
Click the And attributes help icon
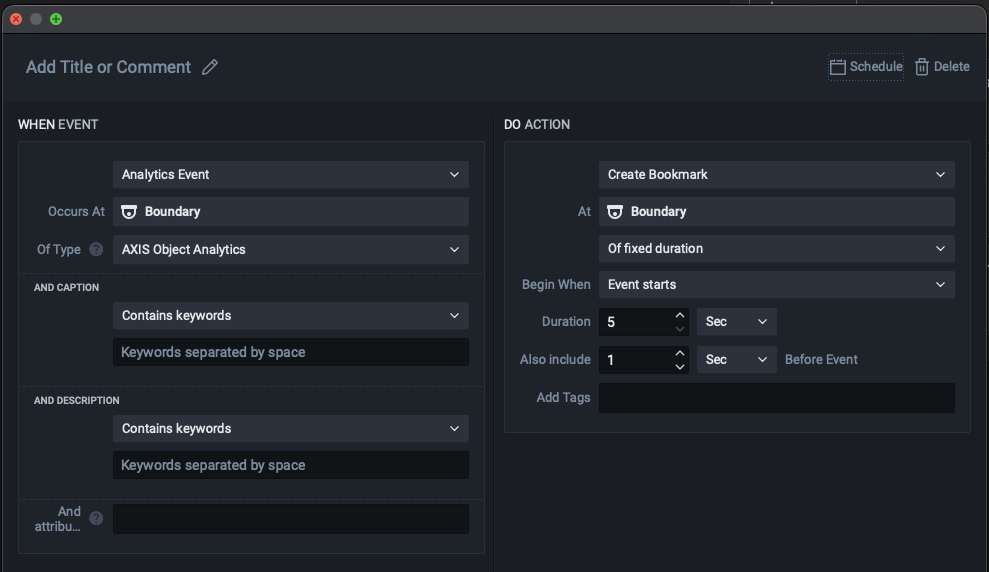[x=96, y=518]
